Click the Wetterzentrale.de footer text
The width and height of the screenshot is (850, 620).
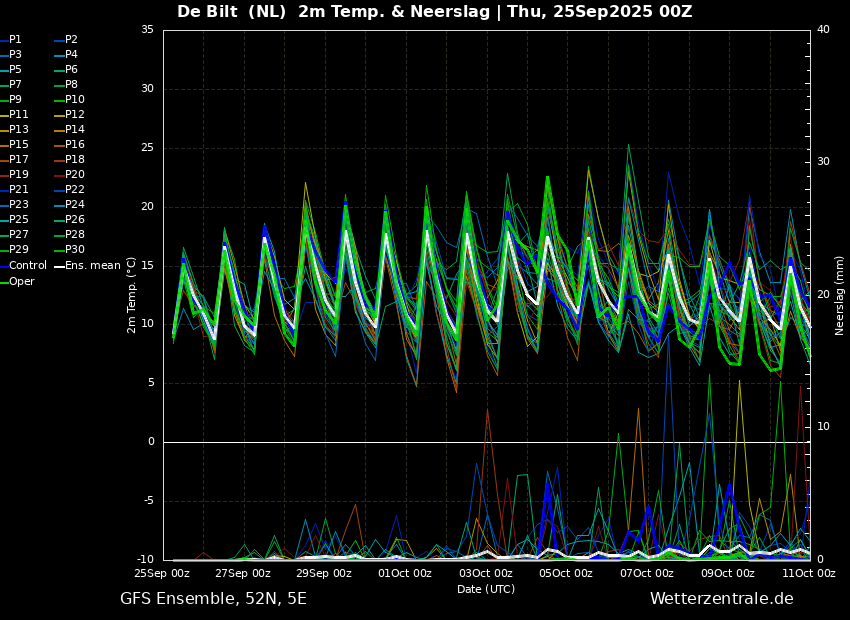click(x=722, y=599)
